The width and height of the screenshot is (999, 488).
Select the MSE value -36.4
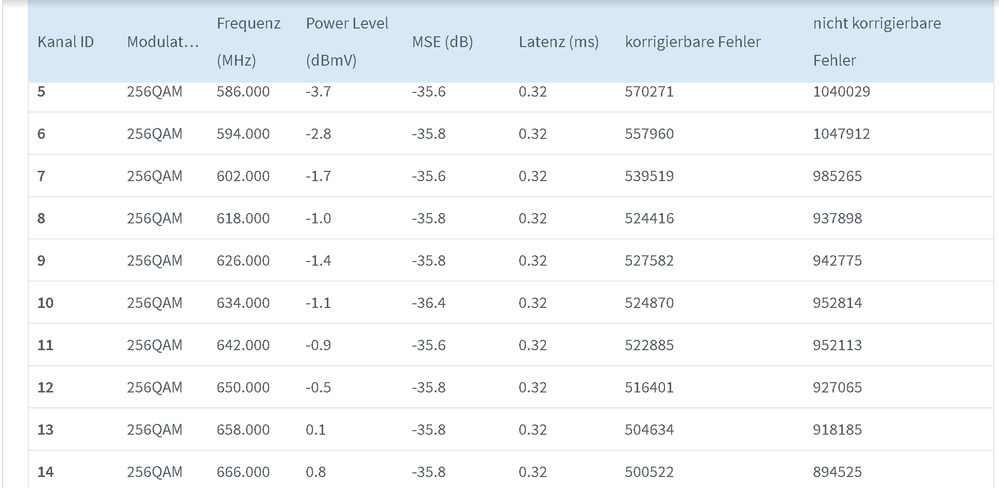click(429, 303)
